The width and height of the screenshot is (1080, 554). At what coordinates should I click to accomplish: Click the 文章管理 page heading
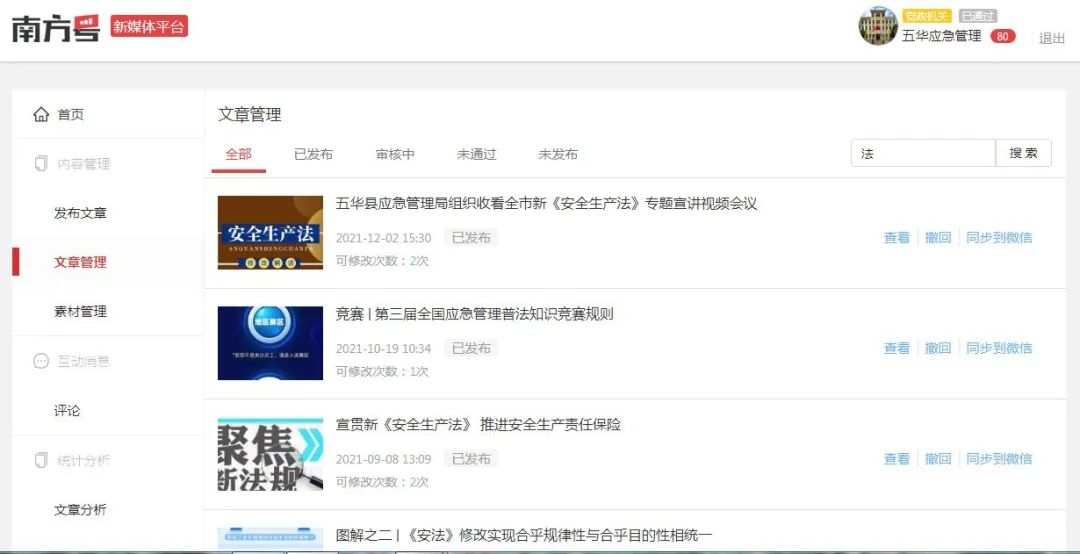click(x=249, y=114)
